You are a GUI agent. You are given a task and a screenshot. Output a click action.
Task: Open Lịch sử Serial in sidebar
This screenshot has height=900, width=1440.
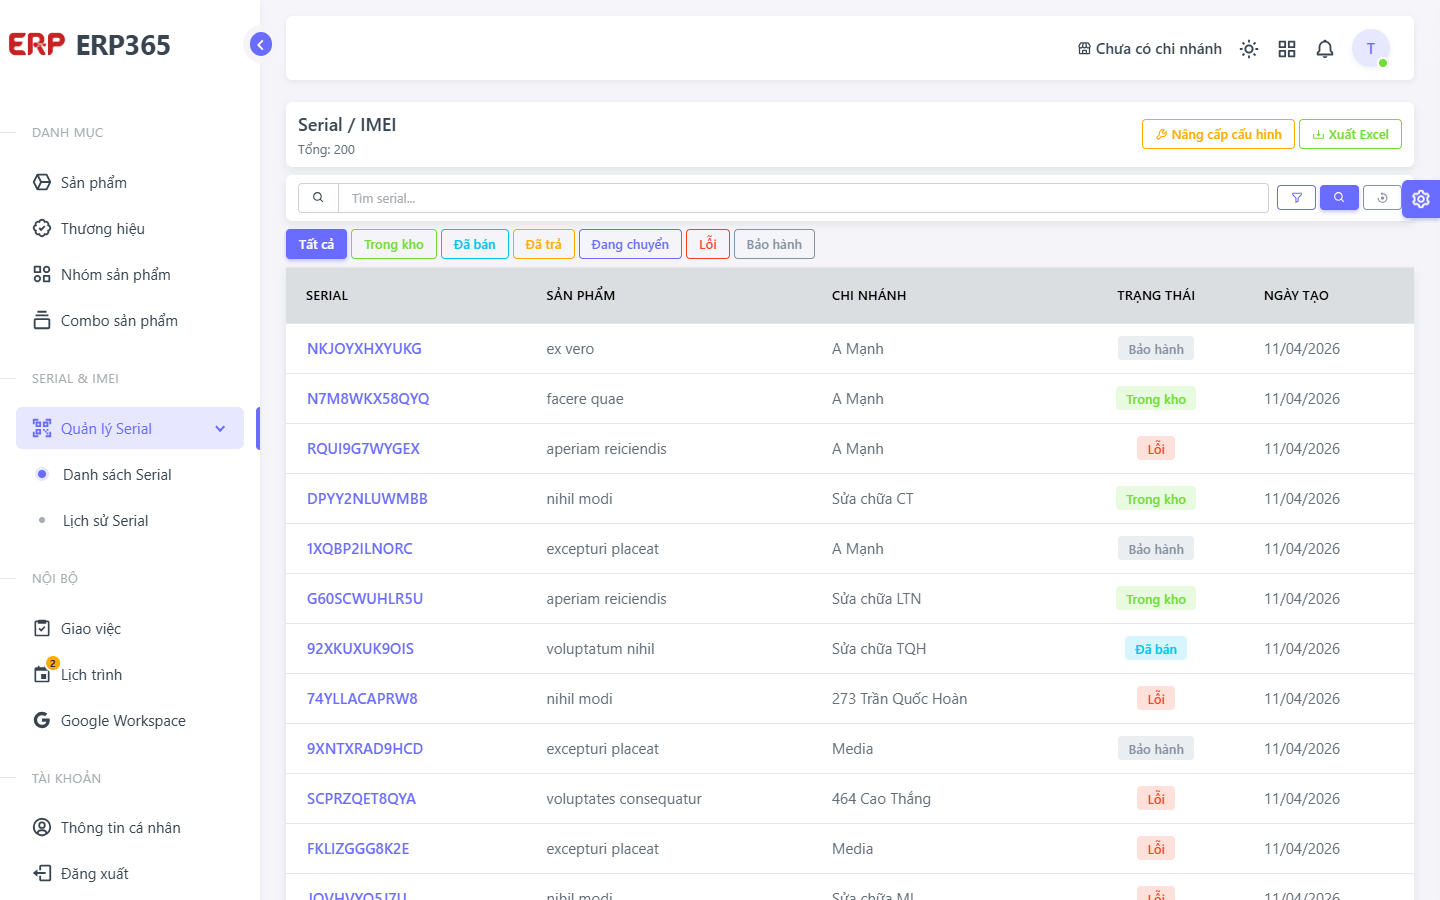tap(105, 521)
